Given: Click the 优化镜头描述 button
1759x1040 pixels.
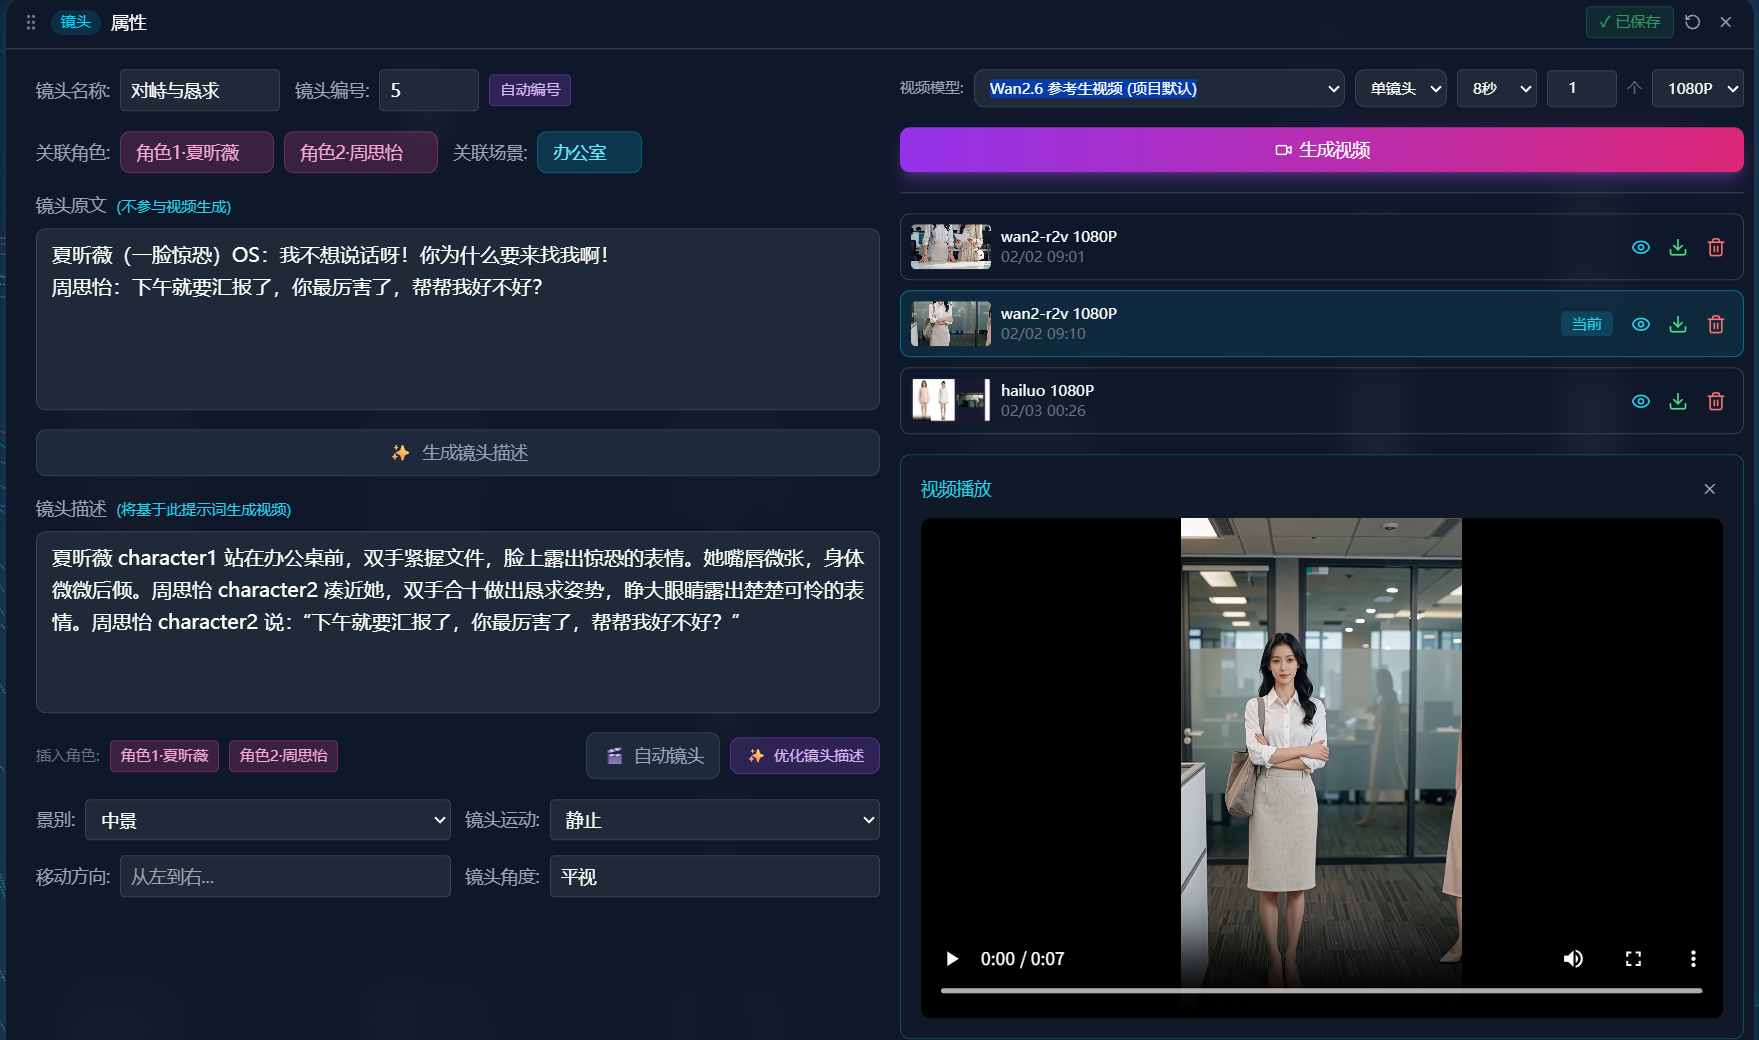Looking at the screenshot, I should (805, 756).
